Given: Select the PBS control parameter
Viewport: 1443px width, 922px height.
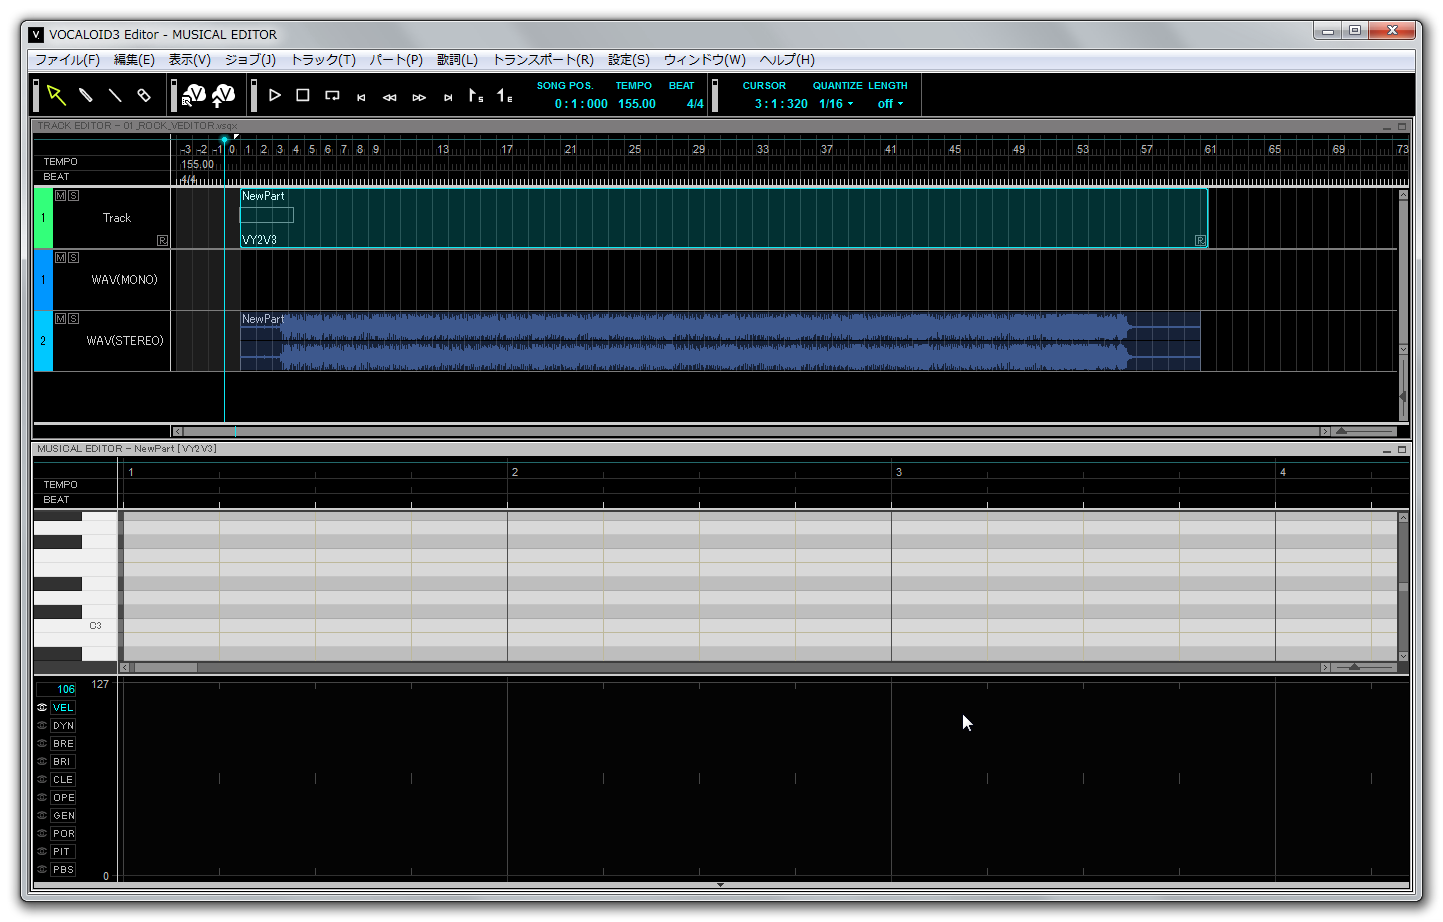Looking at the screenshot, I should 63,869.
